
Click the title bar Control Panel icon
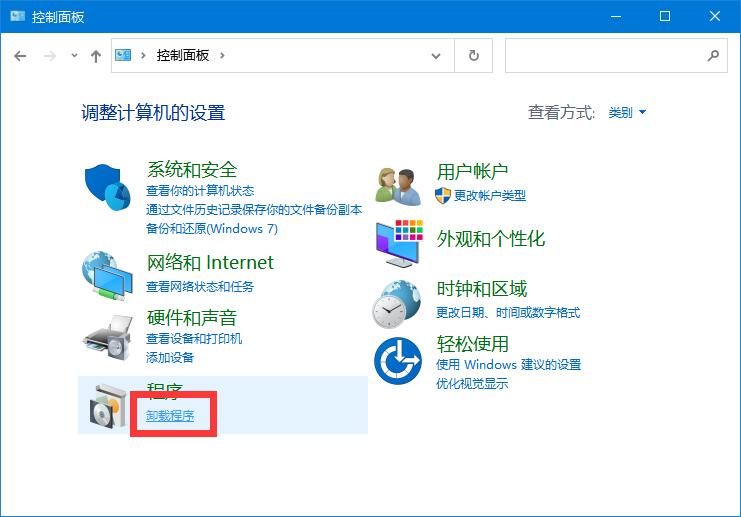pos(17,17)
